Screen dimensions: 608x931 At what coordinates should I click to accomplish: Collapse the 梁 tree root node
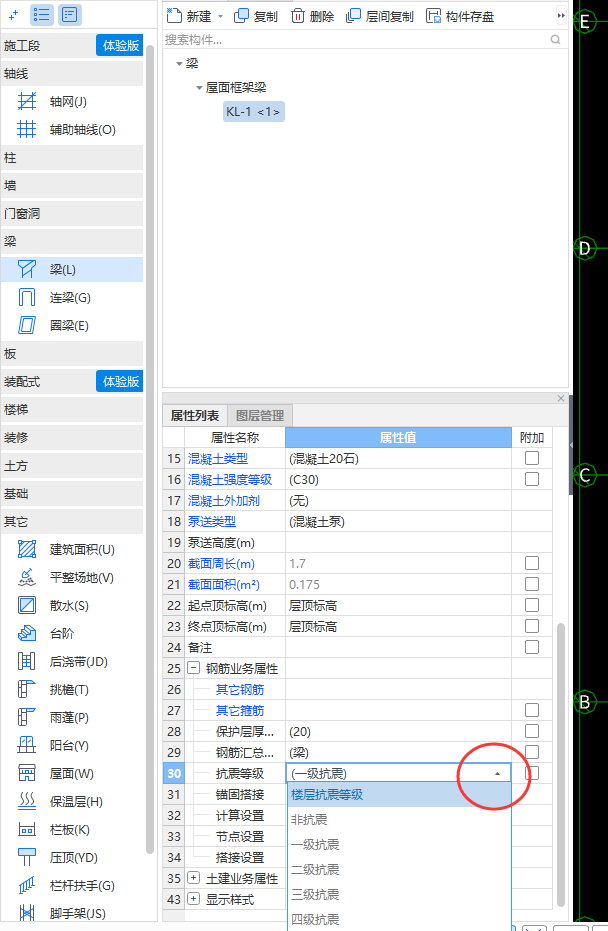[x=179, y=64]
